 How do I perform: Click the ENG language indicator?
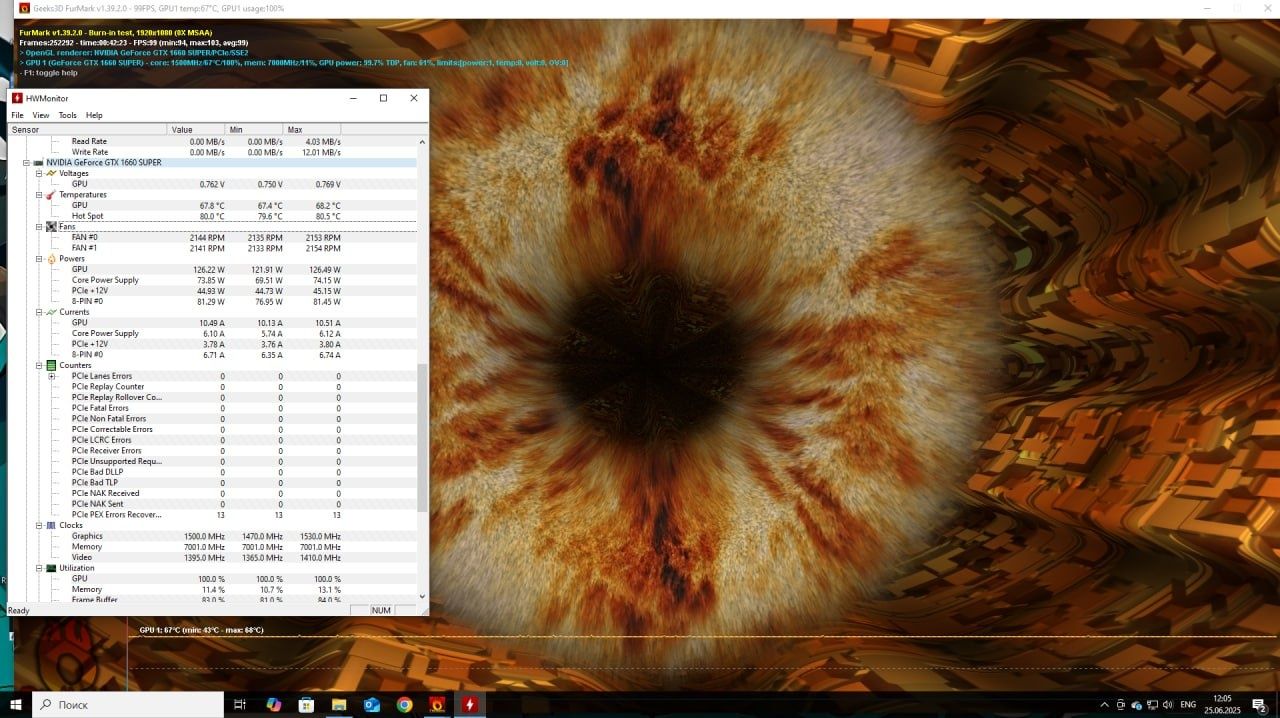pos(1188,705)
